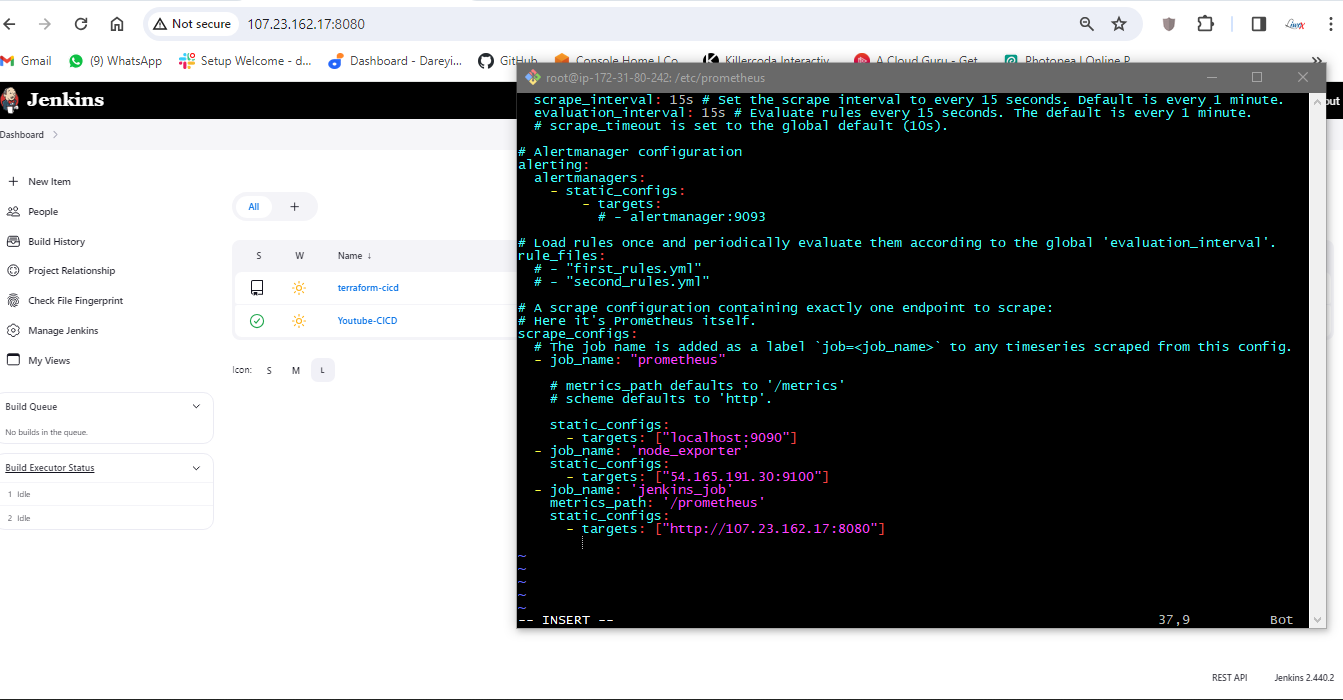Open the Youtube-CICD job link
The width and height of the screenshot is (1343, 700).
367,321
